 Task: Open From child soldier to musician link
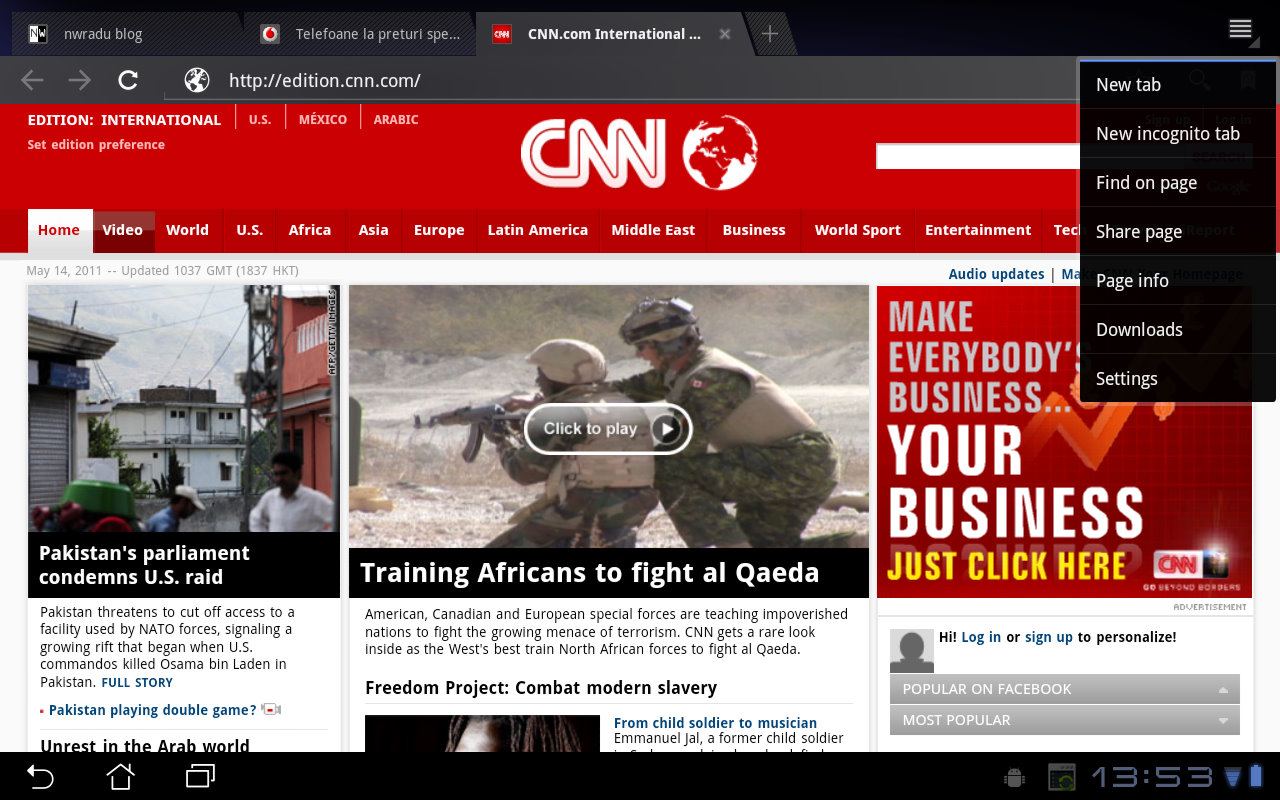click(715, 723)
